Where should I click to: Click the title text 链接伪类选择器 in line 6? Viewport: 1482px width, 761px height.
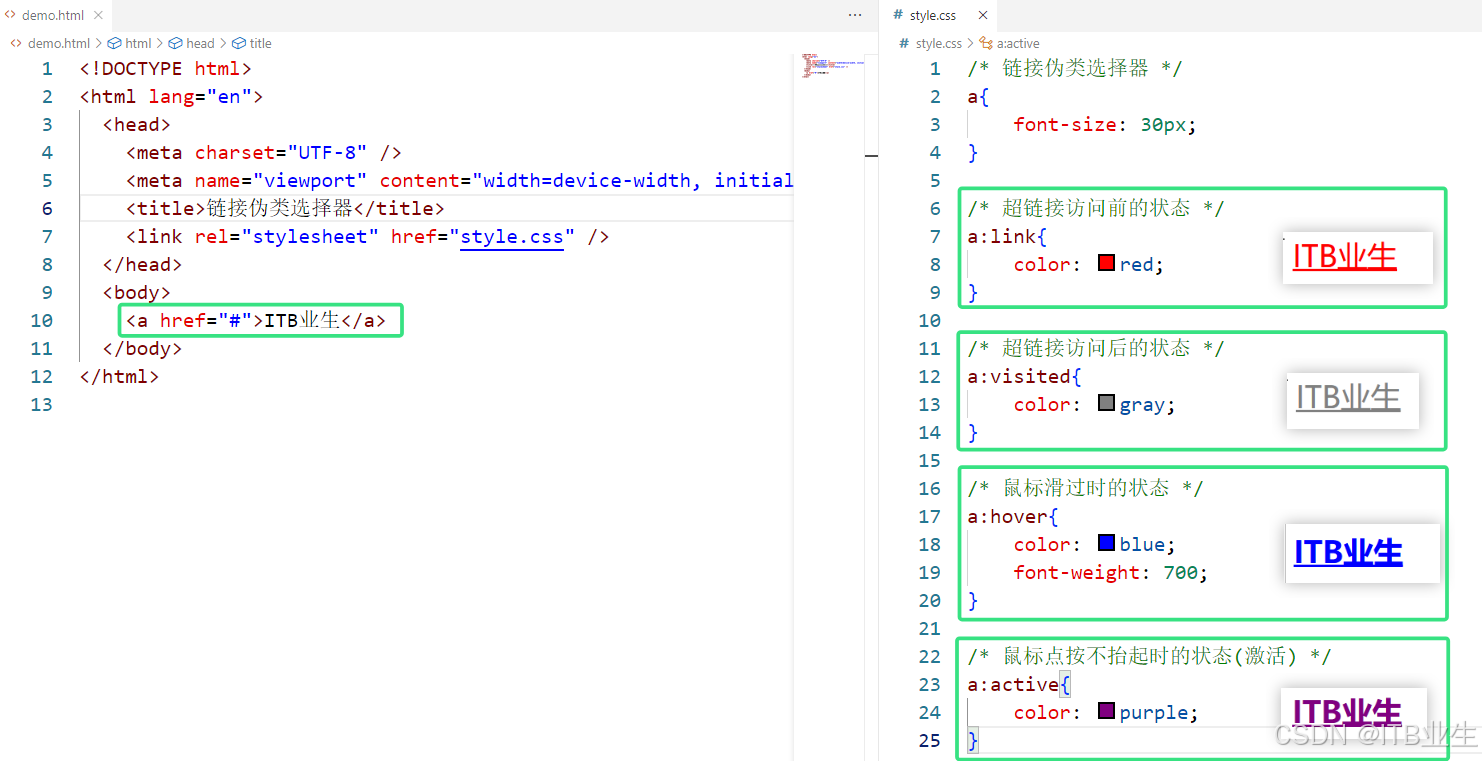tap(280, 209)
